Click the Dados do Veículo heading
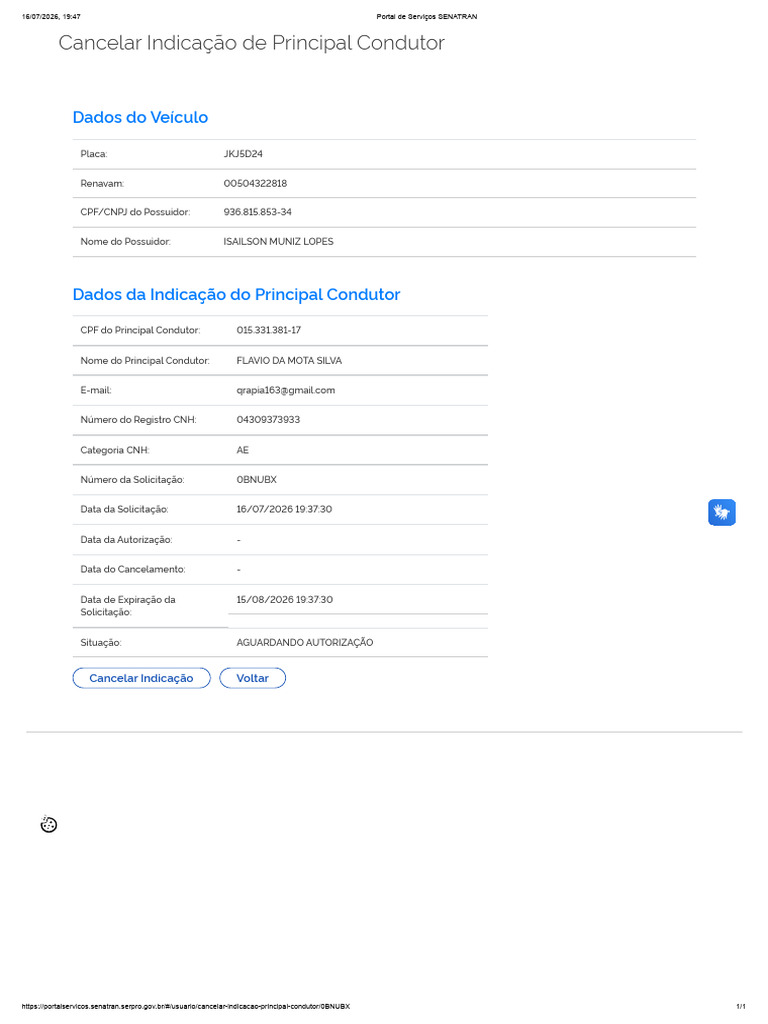 [x=140, y=118]
